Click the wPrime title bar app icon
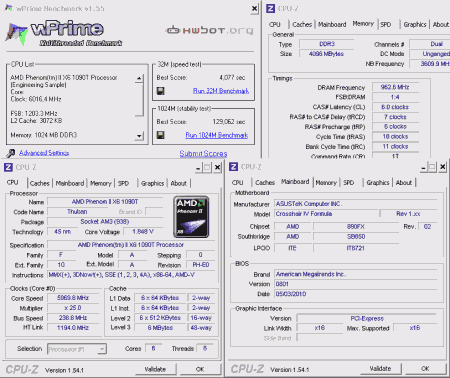The height and width of the screenshot is (378, 450). coord(9,8)
